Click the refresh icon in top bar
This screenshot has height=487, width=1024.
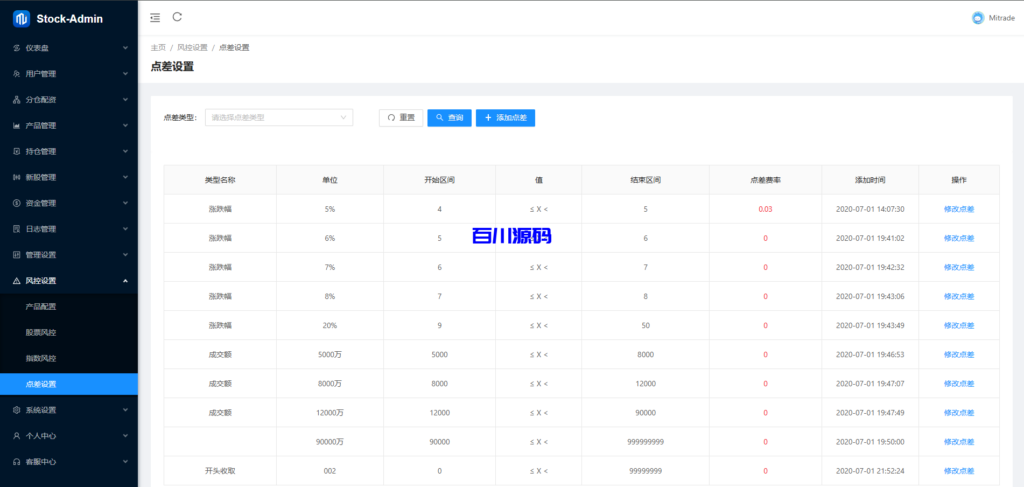(177, 17)
